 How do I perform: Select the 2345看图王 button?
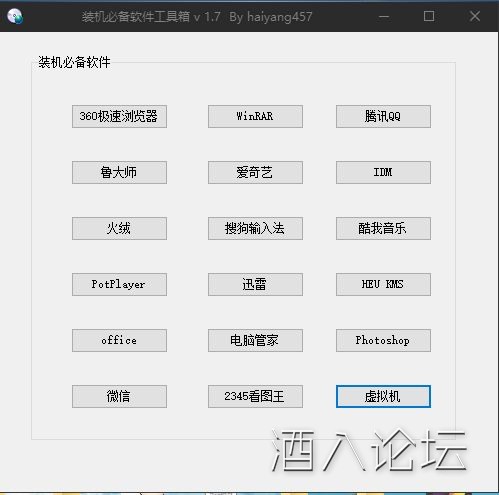click(255, 396)
